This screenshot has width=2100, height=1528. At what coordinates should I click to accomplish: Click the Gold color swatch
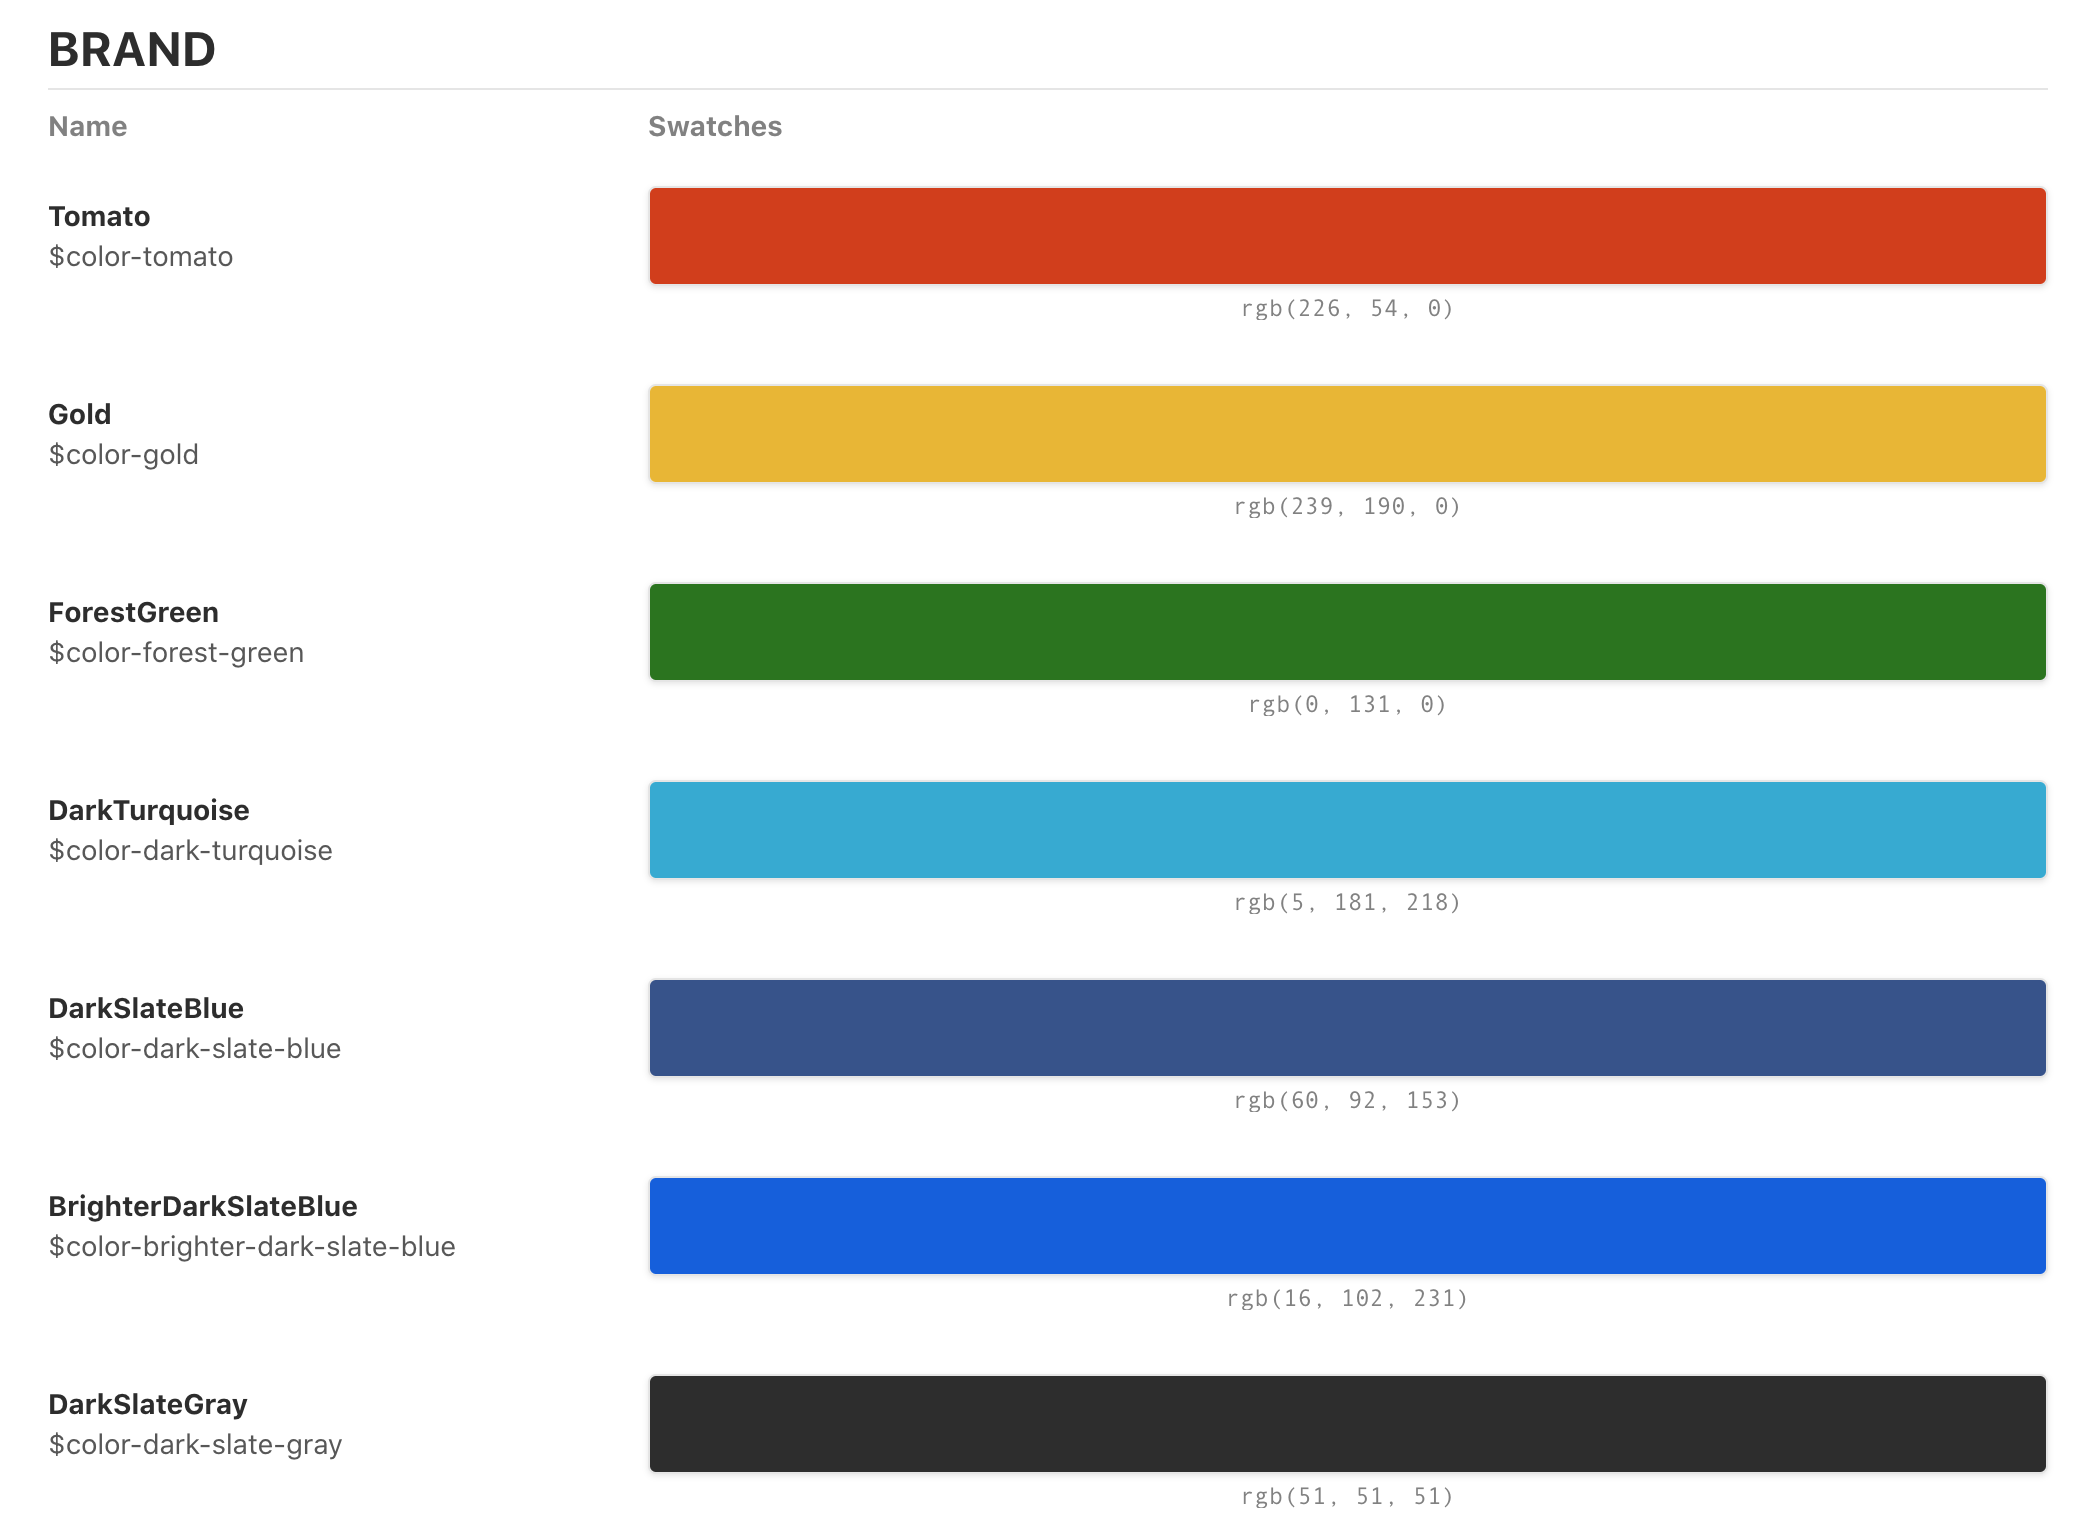click(x=1347, y=434)
